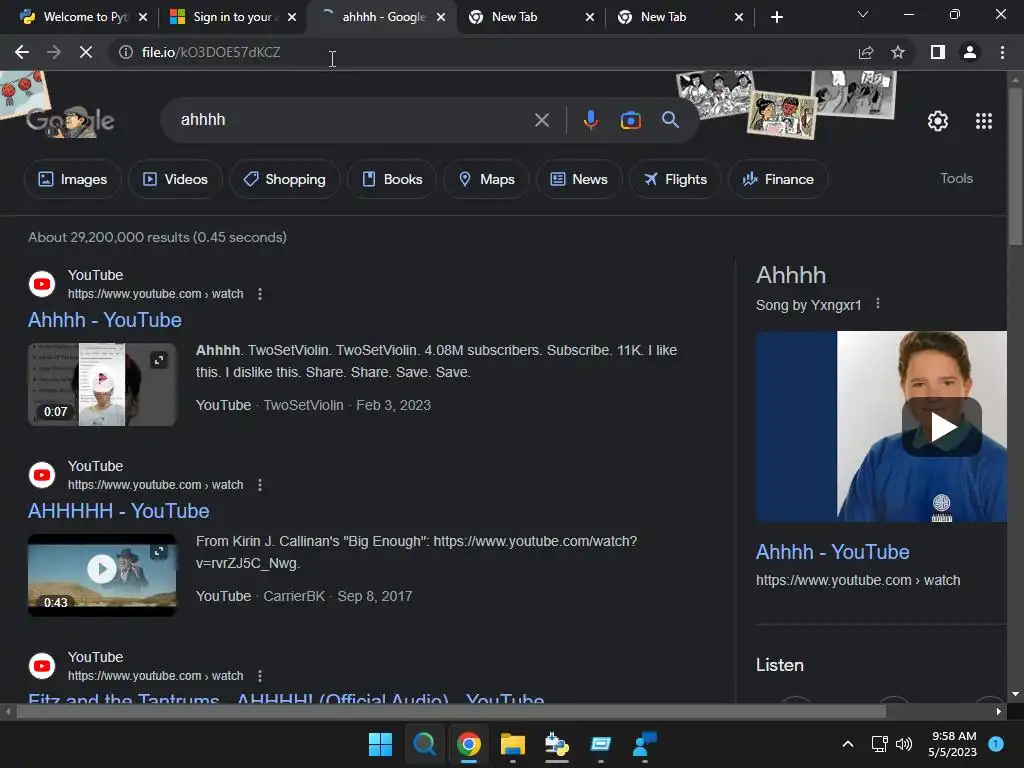Search by image with Google Lens
Screen dimensions: 1024x768
tap(630, 120)
